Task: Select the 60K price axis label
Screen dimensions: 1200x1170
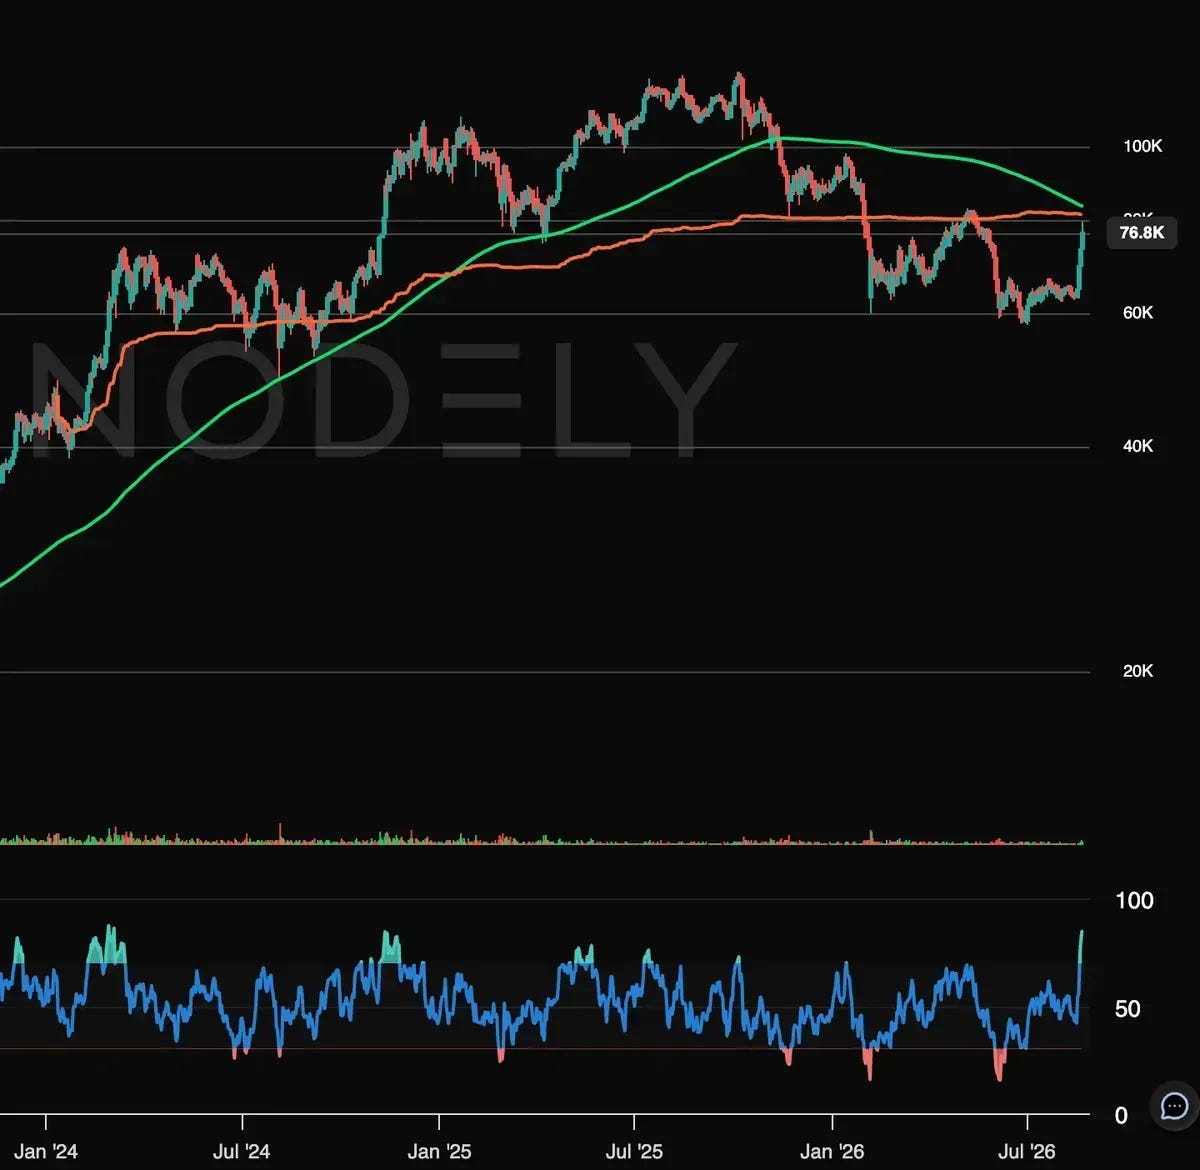Action: (x=1138, y=313)
